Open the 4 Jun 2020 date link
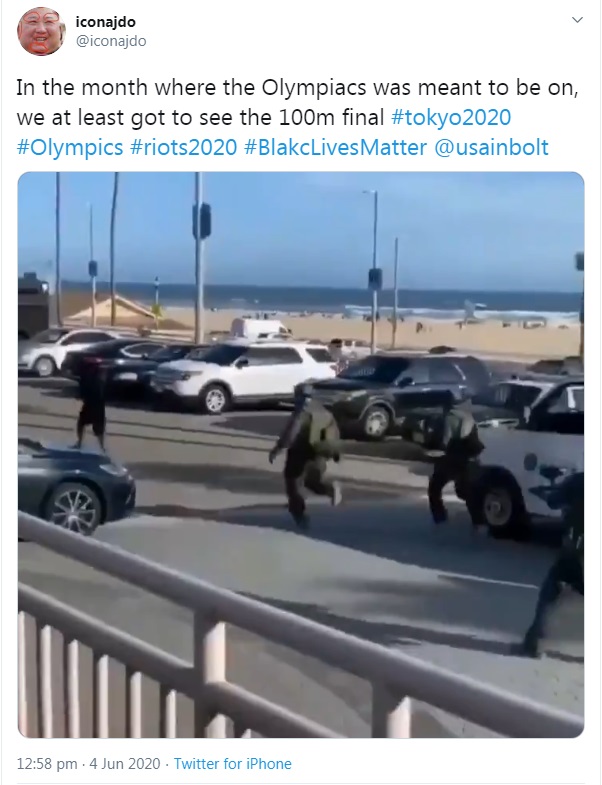This screenshot has height=785, width=602. click(125, 764)
